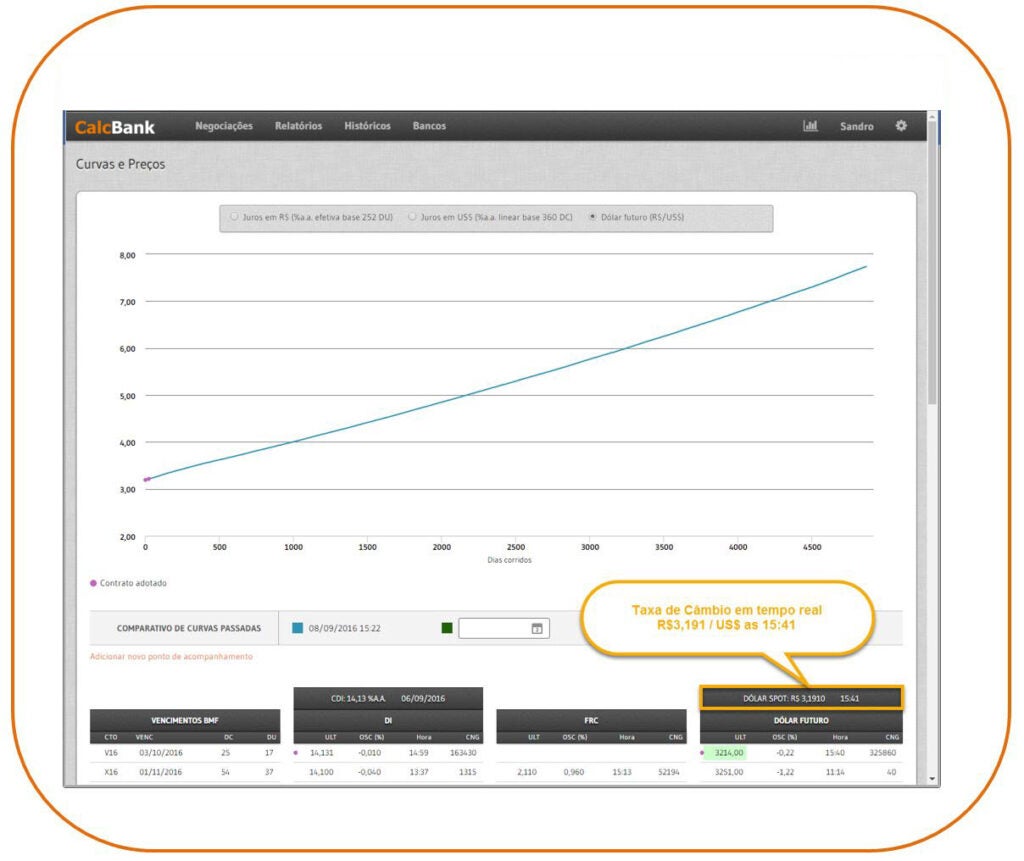1024x861 pixels.
Task: Select Juros em US$ radio option
Action: (413, 217)
